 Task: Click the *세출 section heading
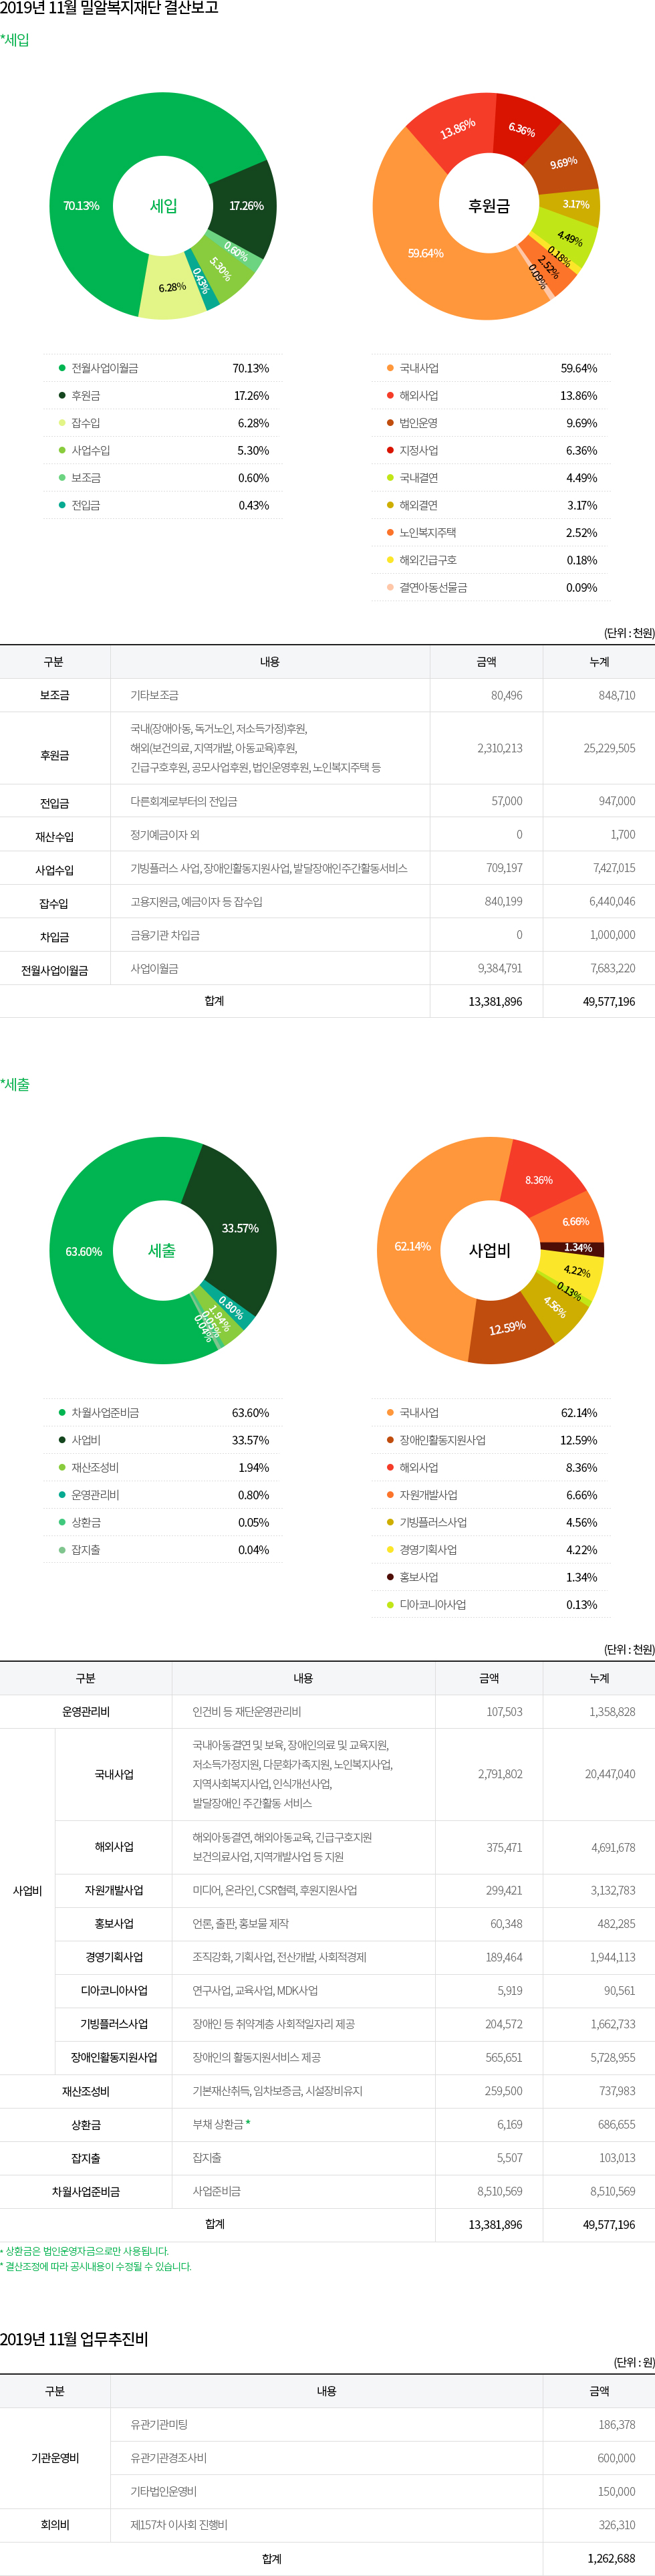(x=15, y=1084)
